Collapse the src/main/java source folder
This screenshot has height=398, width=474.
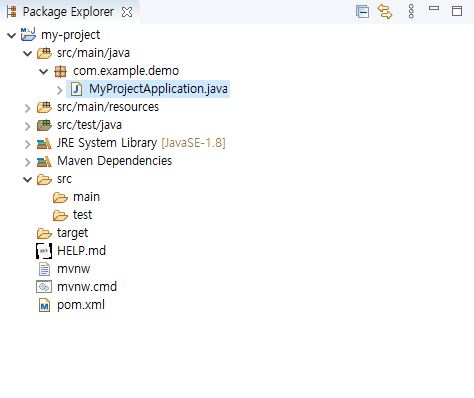click(x=28, y=53)
